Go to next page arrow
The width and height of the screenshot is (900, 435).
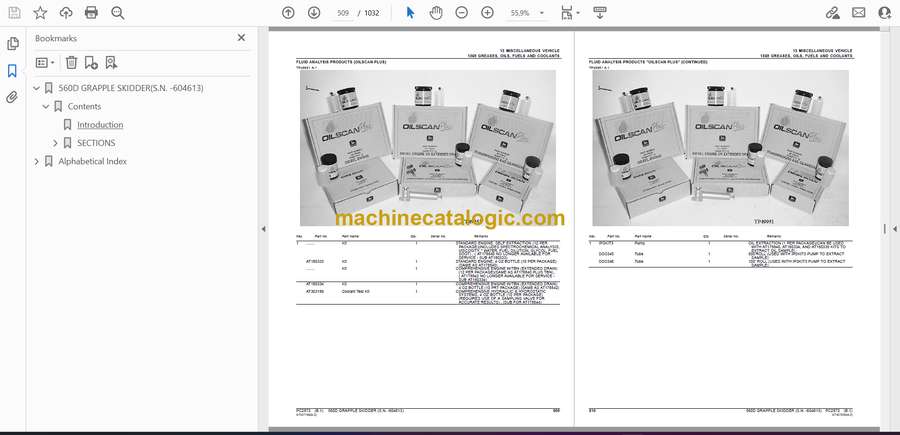pyautogui.click(x=314, y=13)
